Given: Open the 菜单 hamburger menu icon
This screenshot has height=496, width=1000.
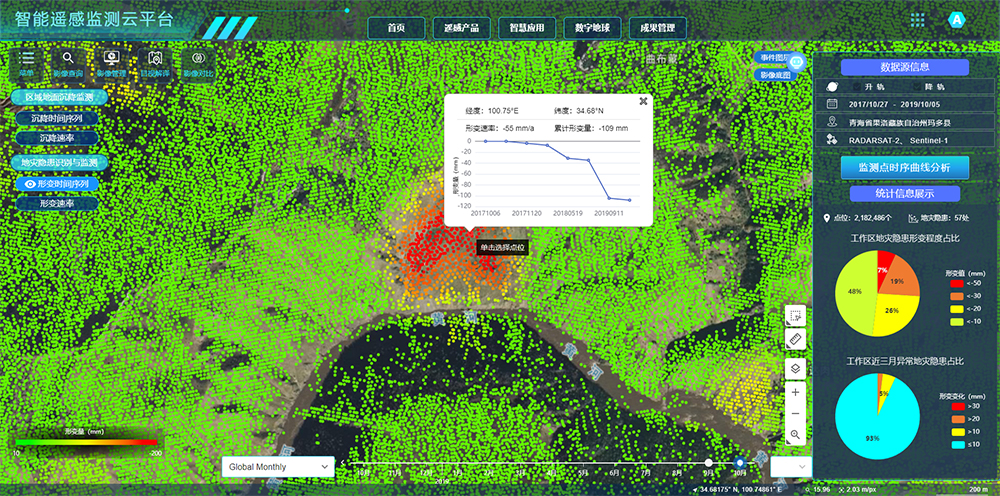Looking at the screenshot, I should [x=27, y=60].
